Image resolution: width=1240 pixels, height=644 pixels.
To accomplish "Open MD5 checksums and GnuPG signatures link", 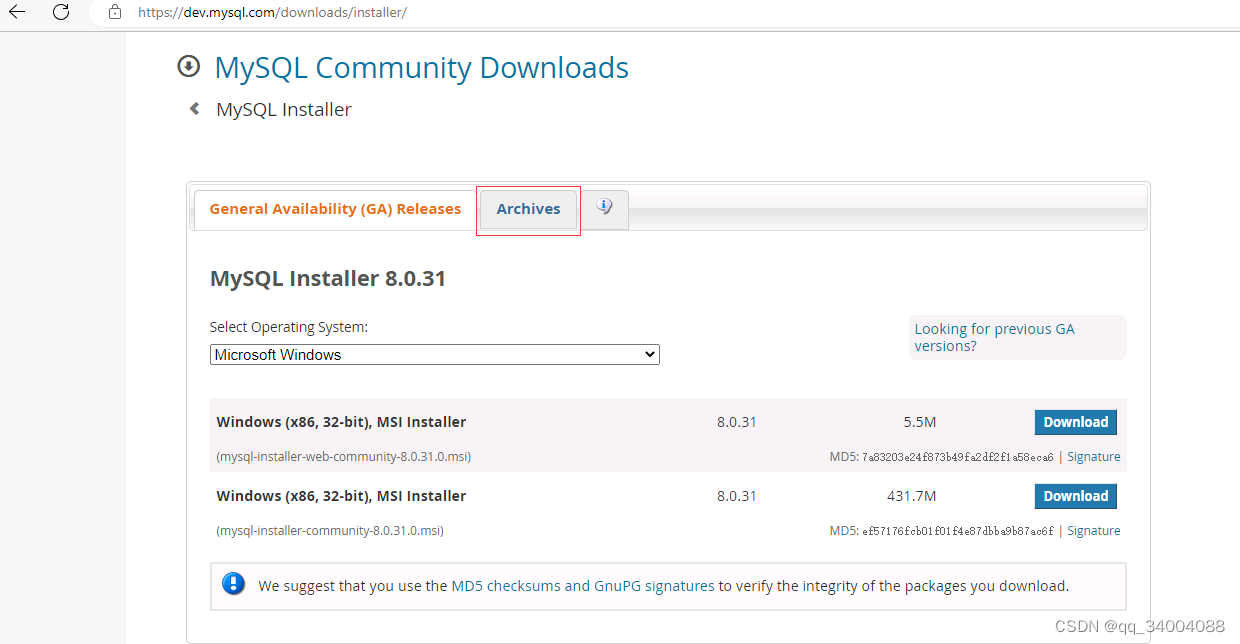I will click(583, 586).
